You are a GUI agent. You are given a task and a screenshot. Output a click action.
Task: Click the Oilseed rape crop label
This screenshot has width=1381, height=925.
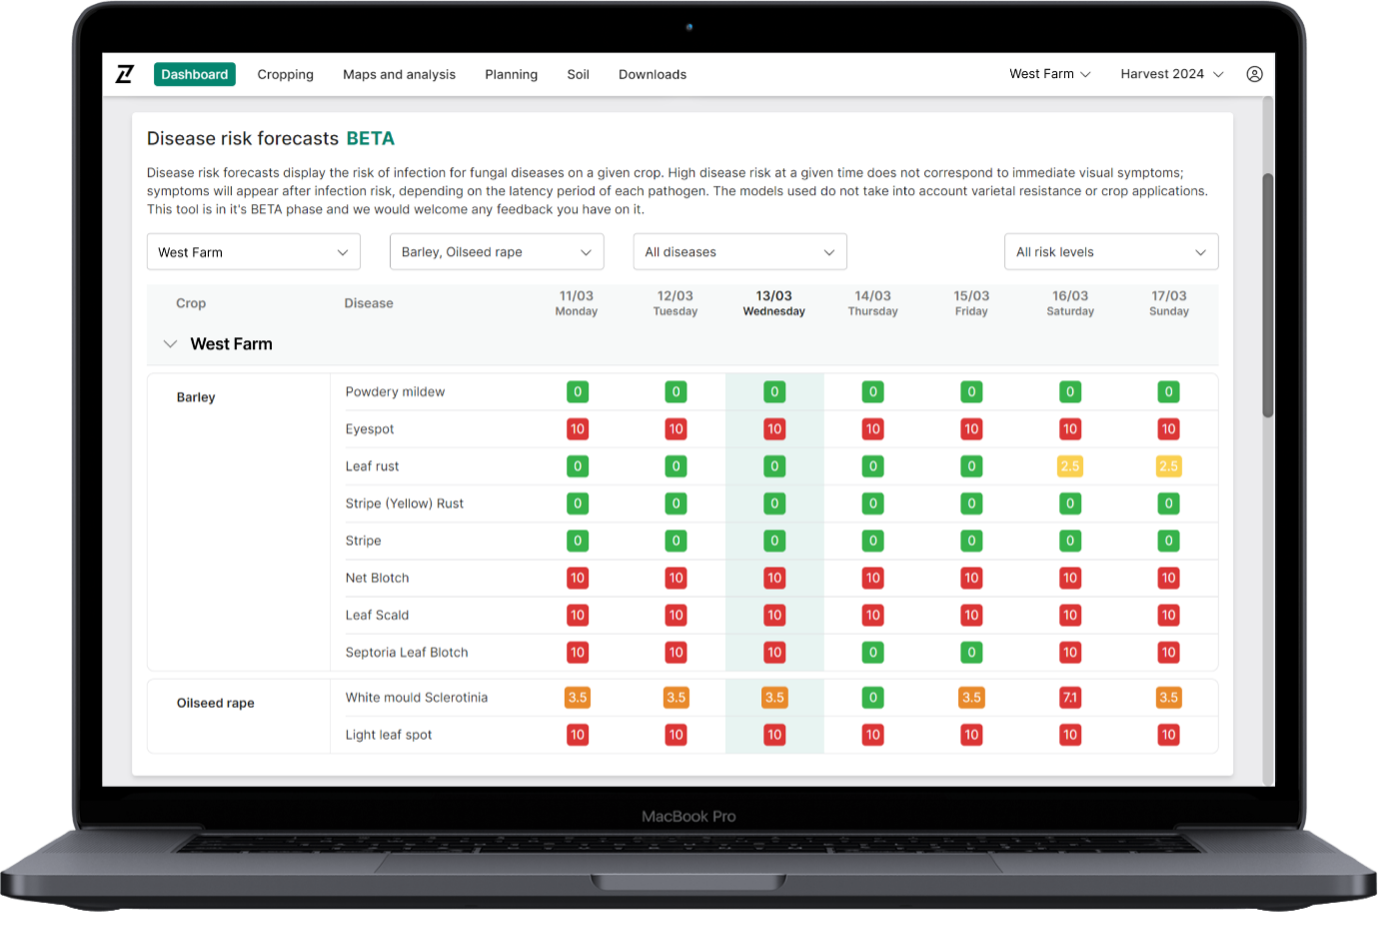coord(216,703)
